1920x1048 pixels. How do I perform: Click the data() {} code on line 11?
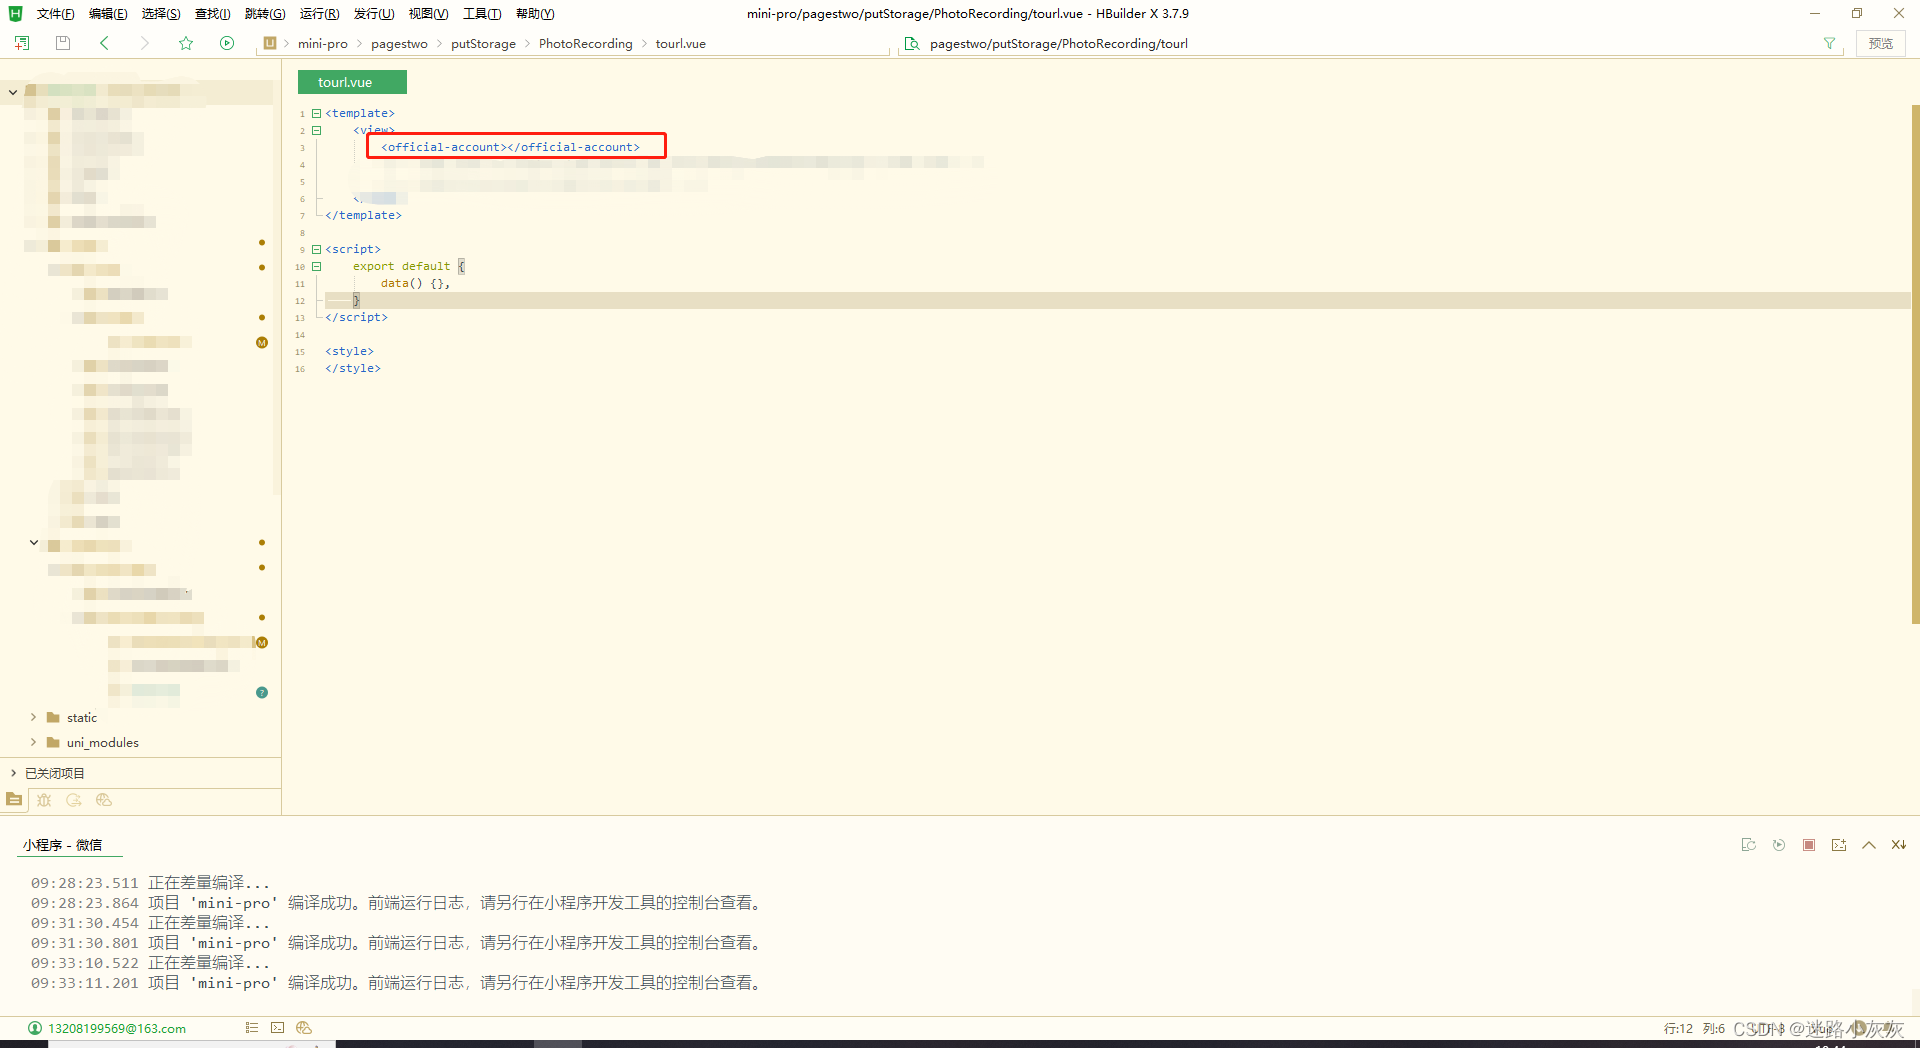click(x=415, y=283)
